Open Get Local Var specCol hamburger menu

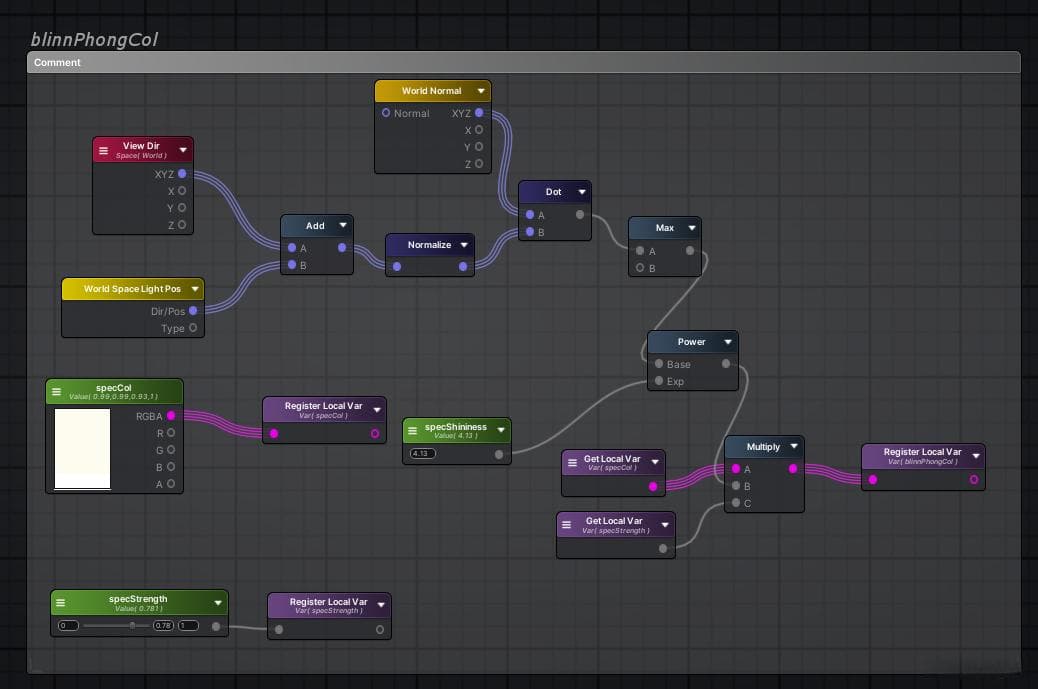(572, 463)
